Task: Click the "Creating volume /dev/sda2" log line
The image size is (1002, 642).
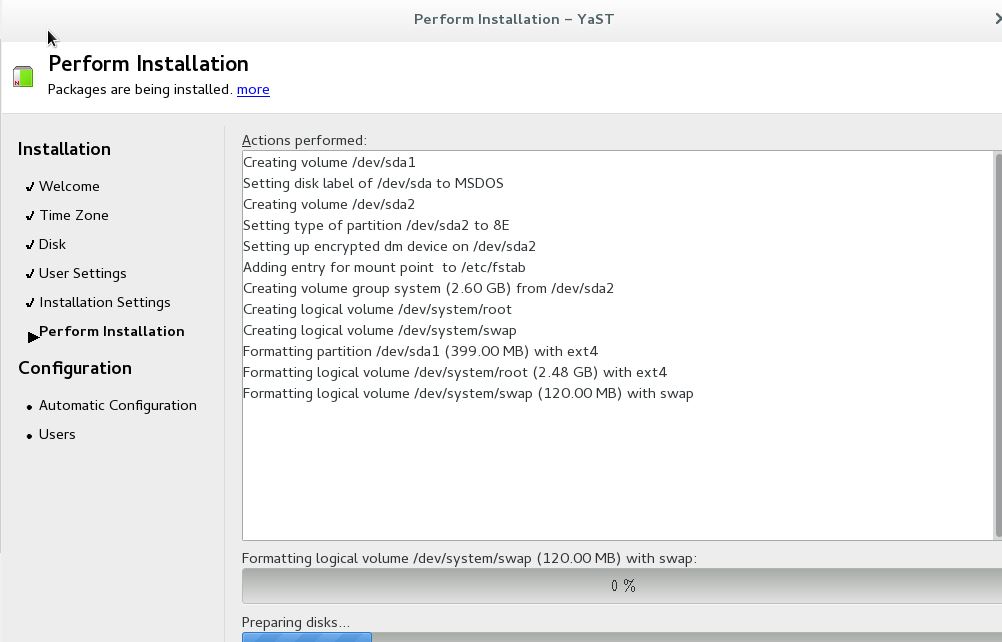Action: pos(329,205)
